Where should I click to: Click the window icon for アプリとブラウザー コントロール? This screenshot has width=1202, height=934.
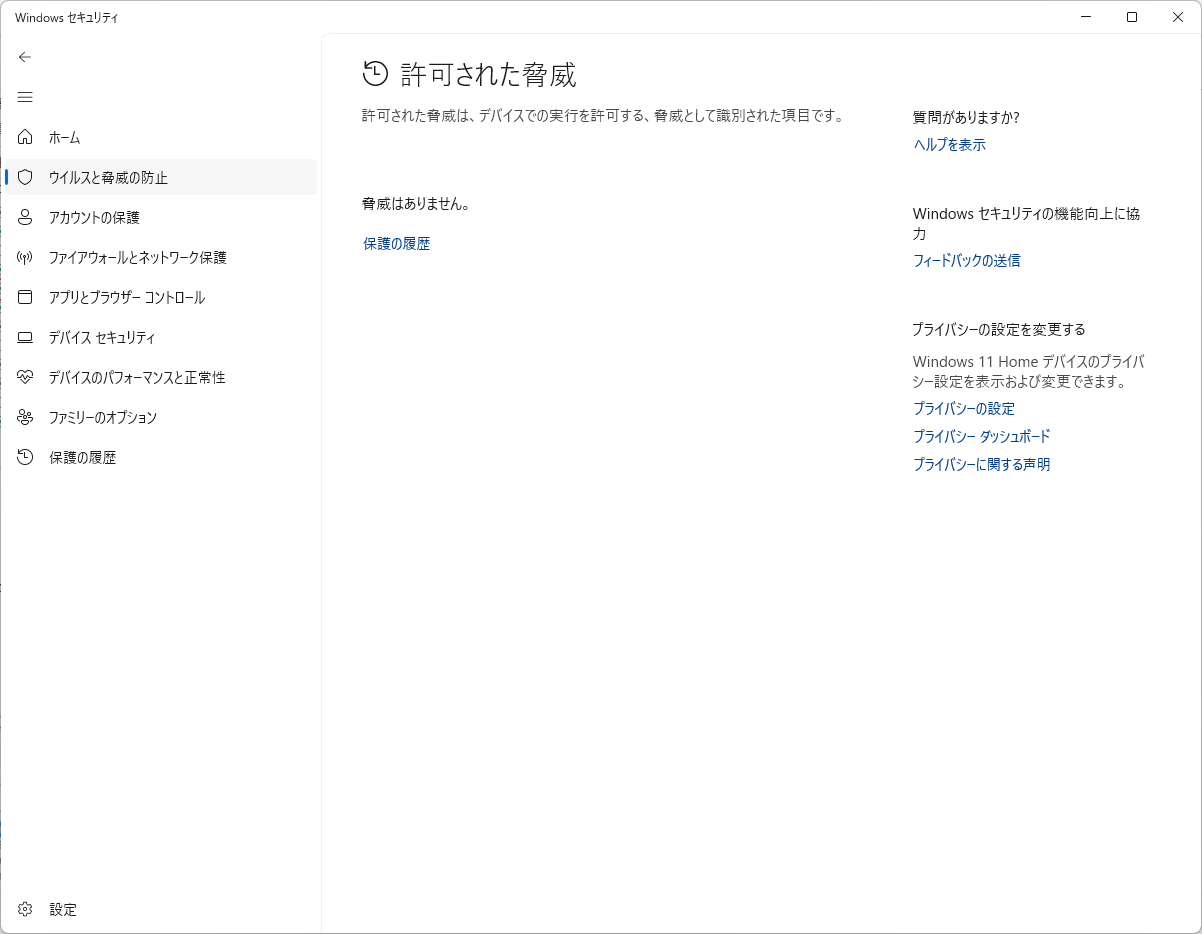(26, 297)
